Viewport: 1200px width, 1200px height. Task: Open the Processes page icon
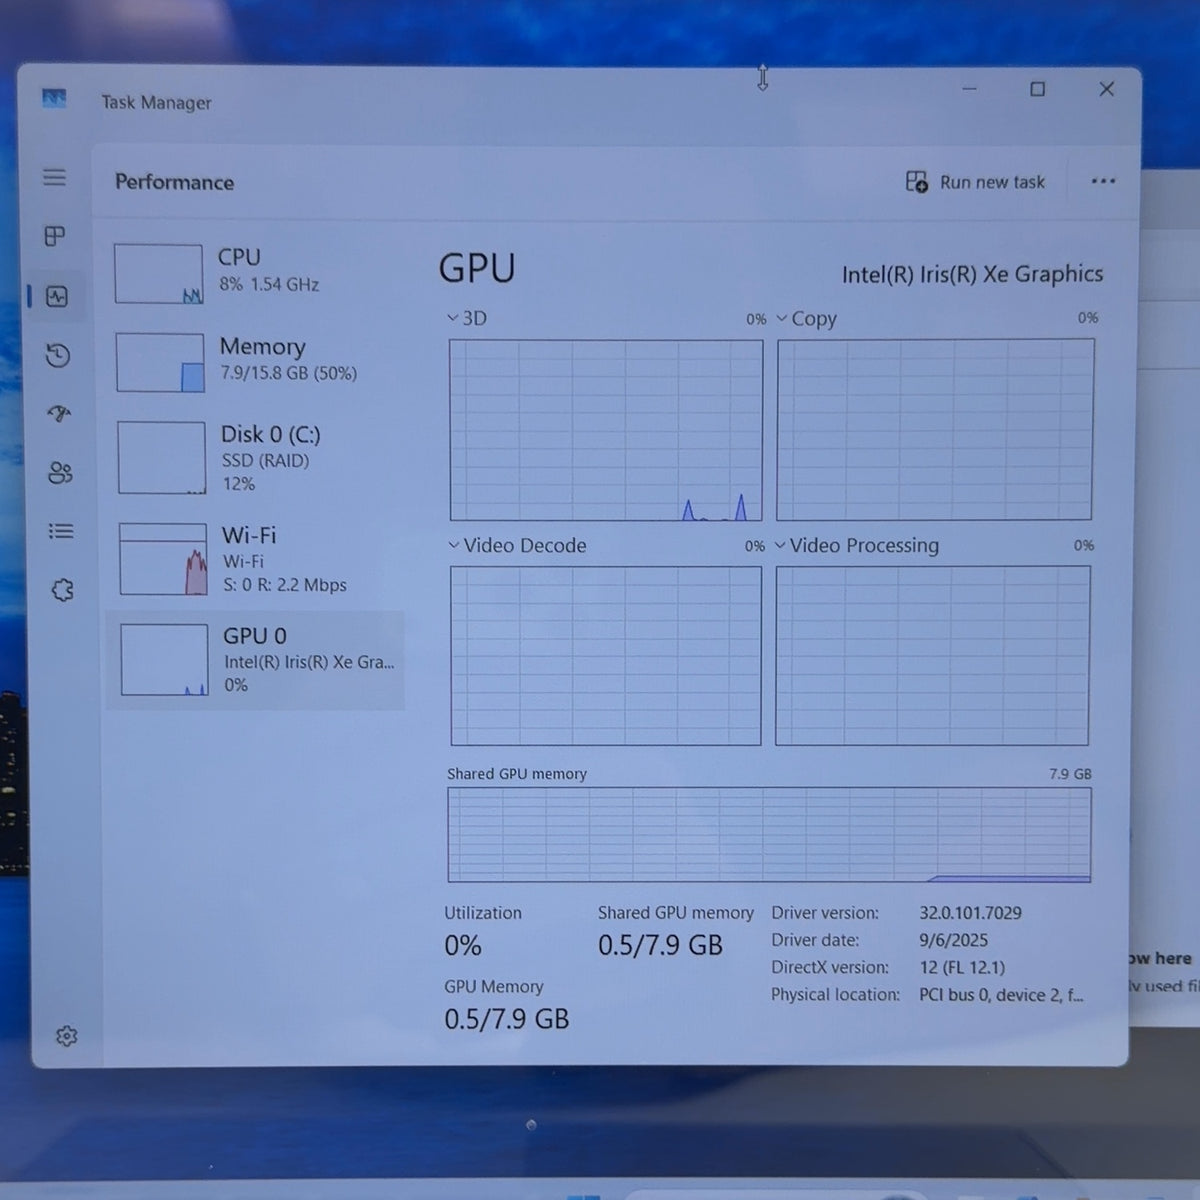click(55, 236)
